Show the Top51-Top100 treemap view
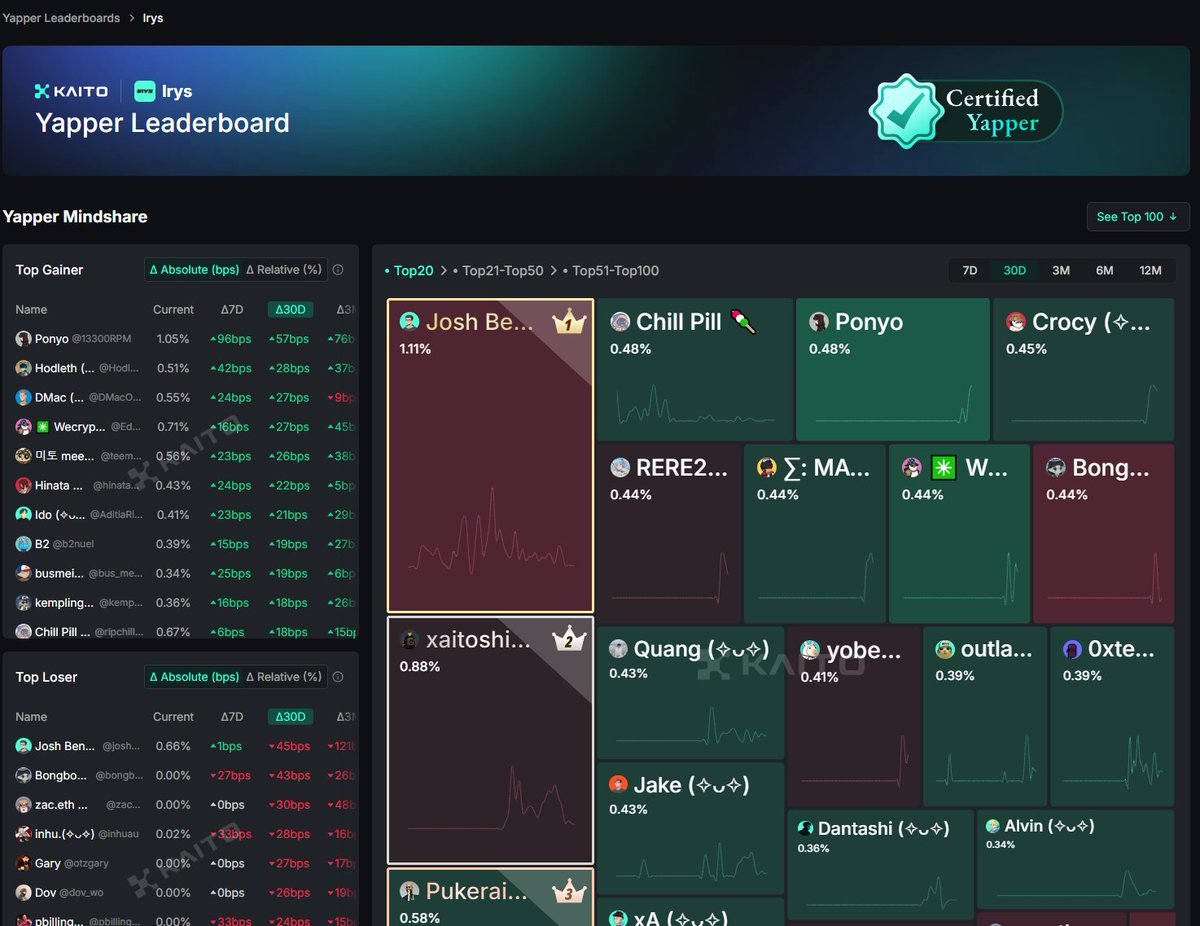This screenshot has width=1200, height=926. [x=610, y=271]
